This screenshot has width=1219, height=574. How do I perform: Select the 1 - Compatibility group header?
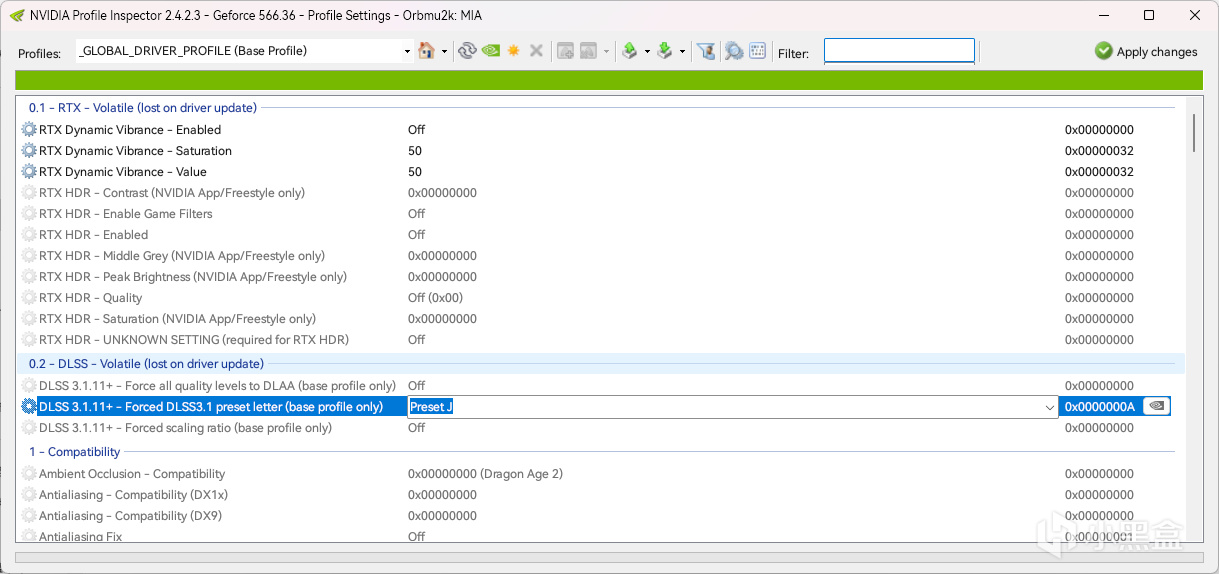(x=74, y=452)
